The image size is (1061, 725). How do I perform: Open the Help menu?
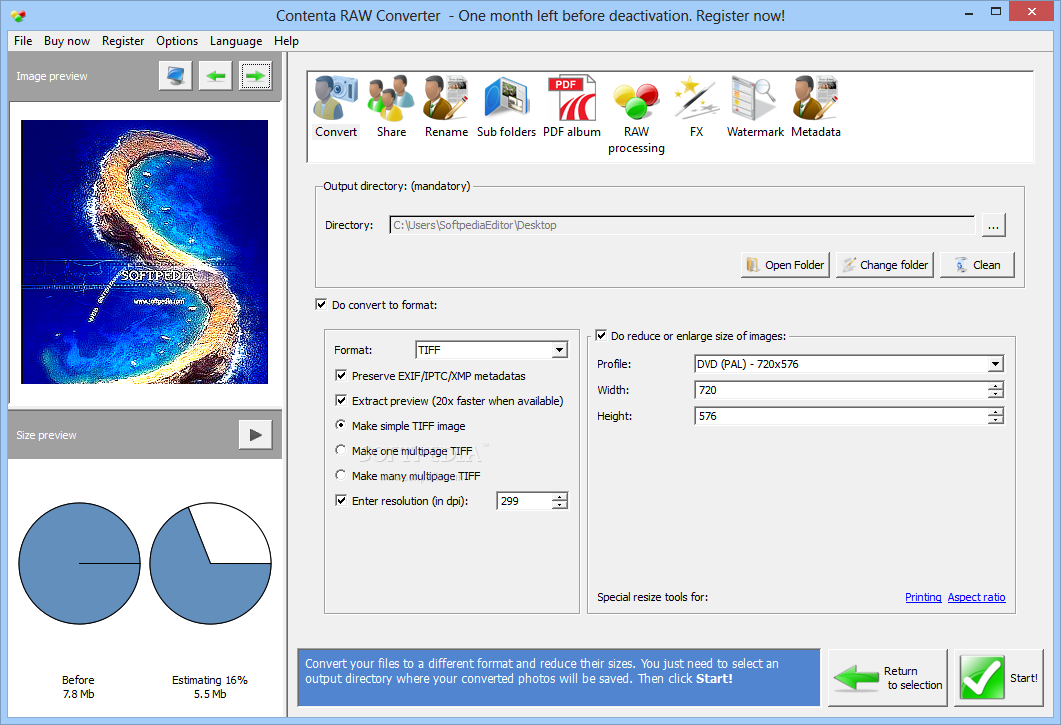click(x=286, y=41)
